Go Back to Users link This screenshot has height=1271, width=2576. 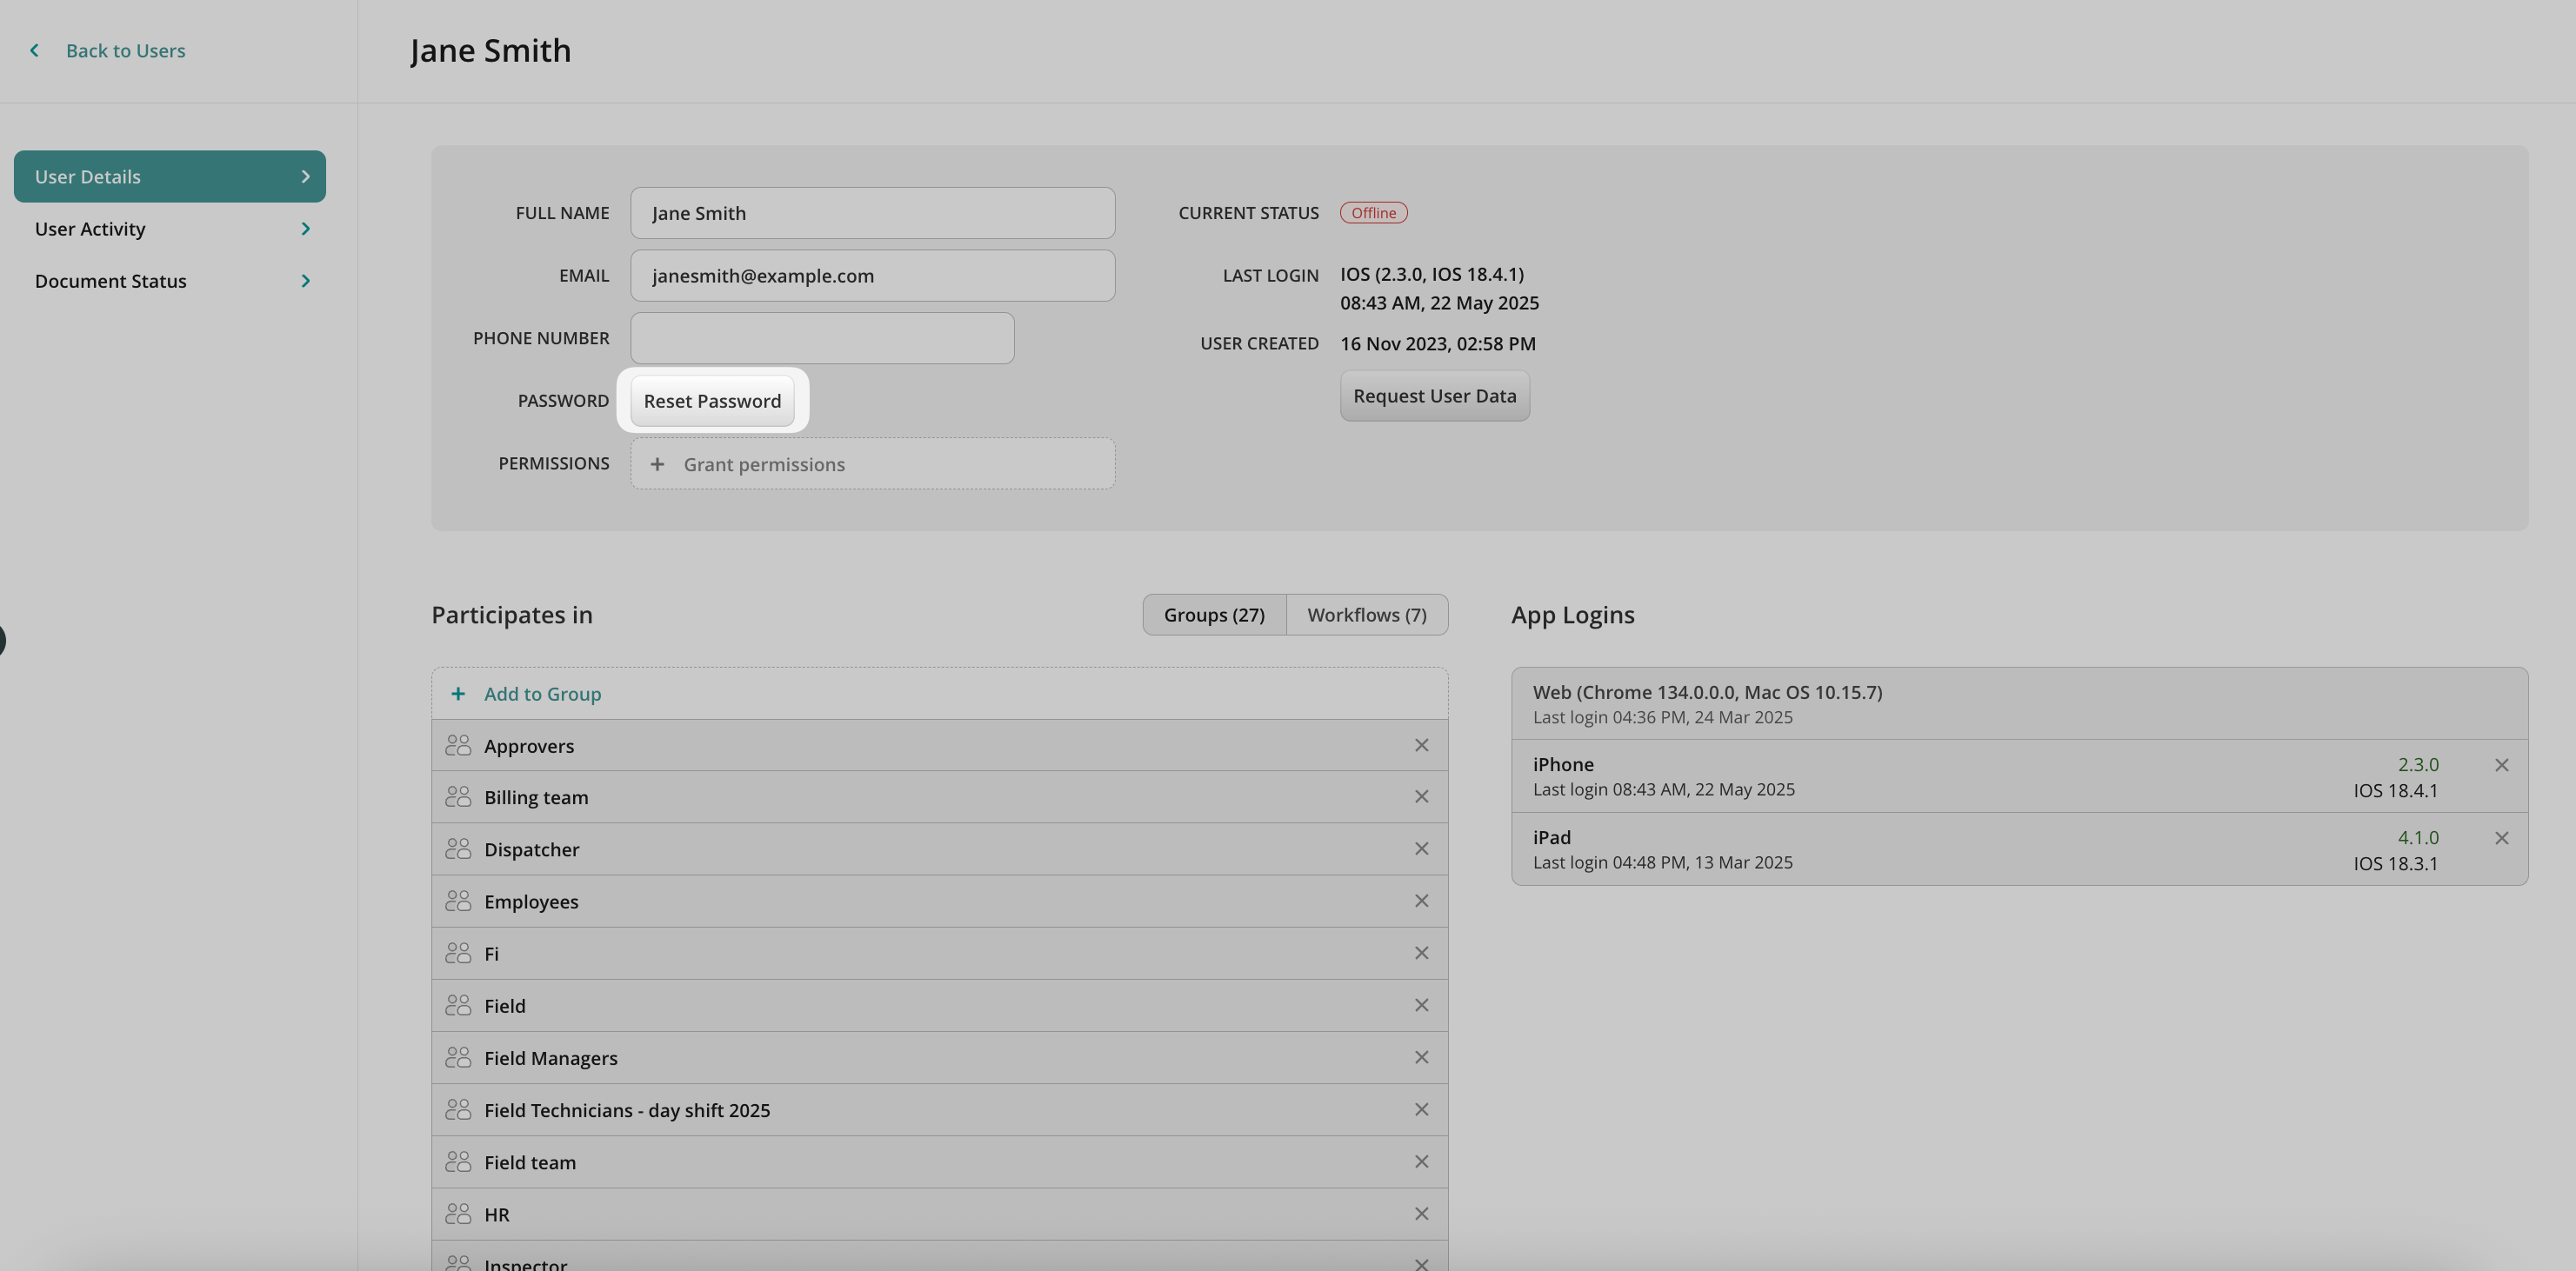tap(125, 51)
